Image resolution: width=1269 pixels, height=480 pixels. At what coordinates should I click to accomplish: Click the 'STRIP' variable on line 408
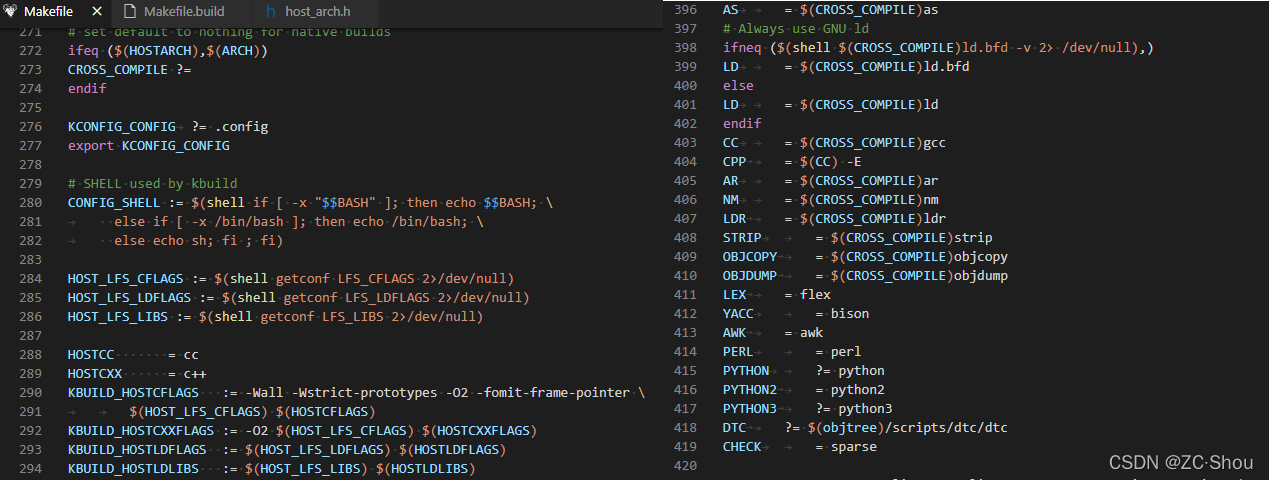point(742,237)
